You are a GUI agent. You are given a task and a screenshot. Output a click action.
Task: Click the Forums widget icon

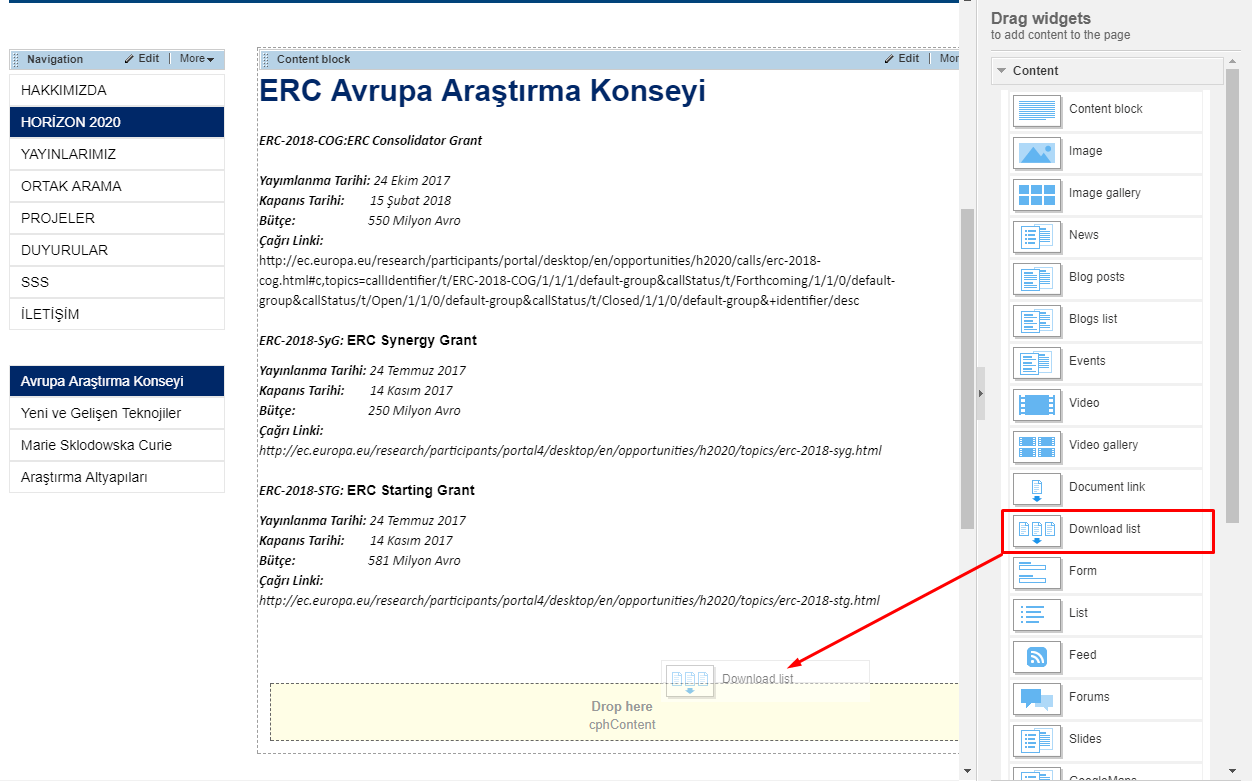1037,698
